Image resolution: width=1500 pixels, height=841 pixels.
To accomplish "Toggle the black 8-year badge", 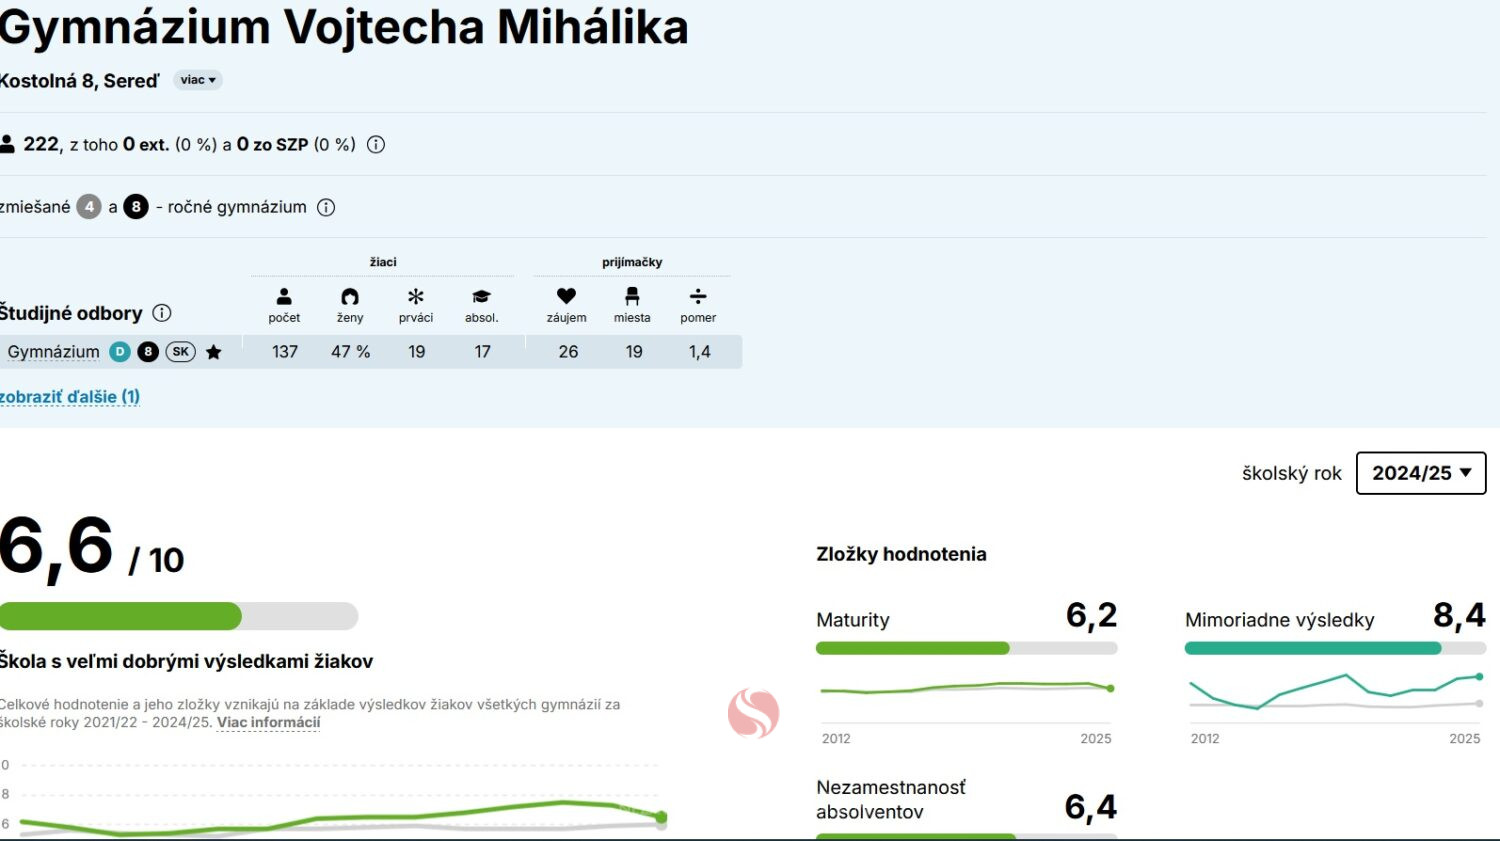I will click(136, 207).
